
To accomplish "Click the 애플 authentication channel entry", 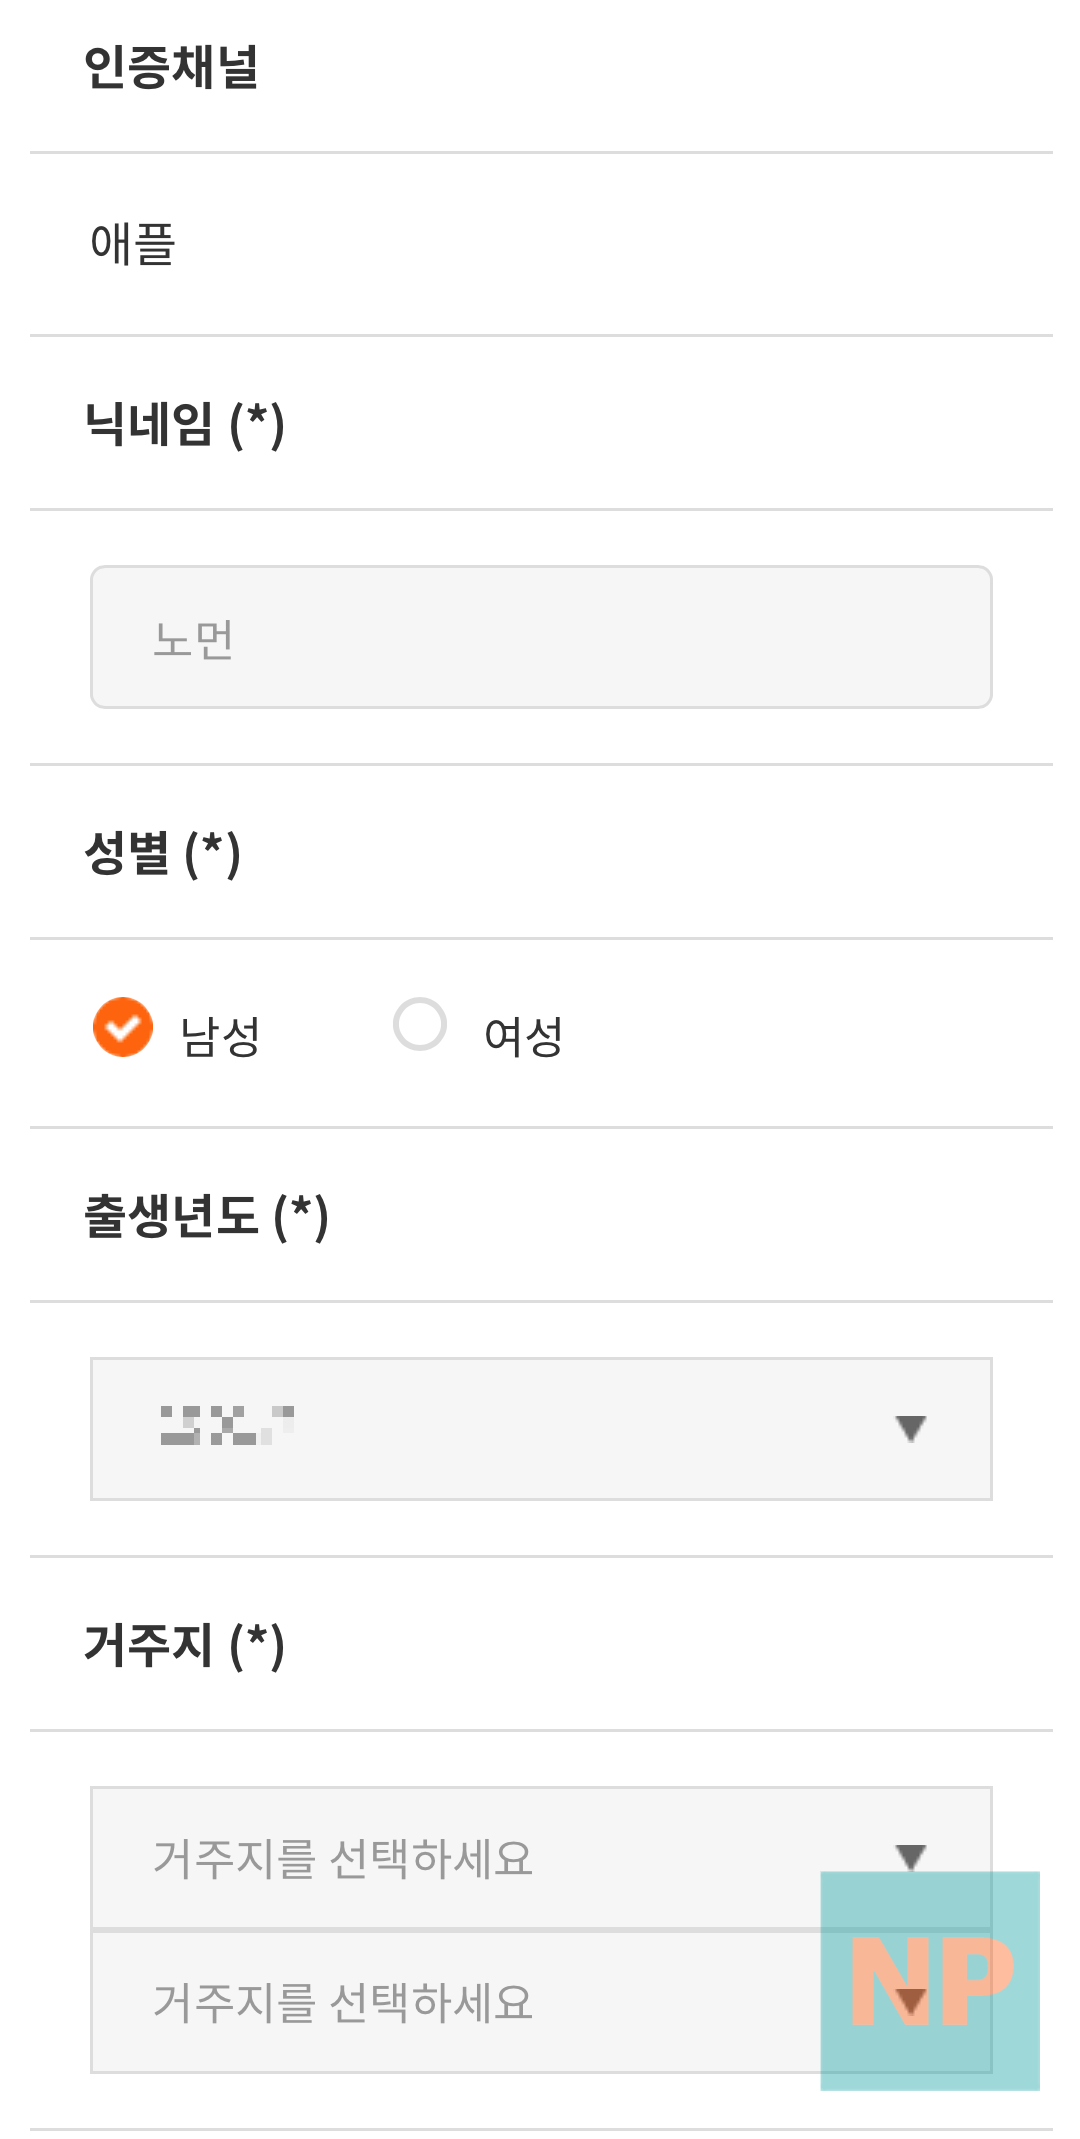I will point(131,238).
